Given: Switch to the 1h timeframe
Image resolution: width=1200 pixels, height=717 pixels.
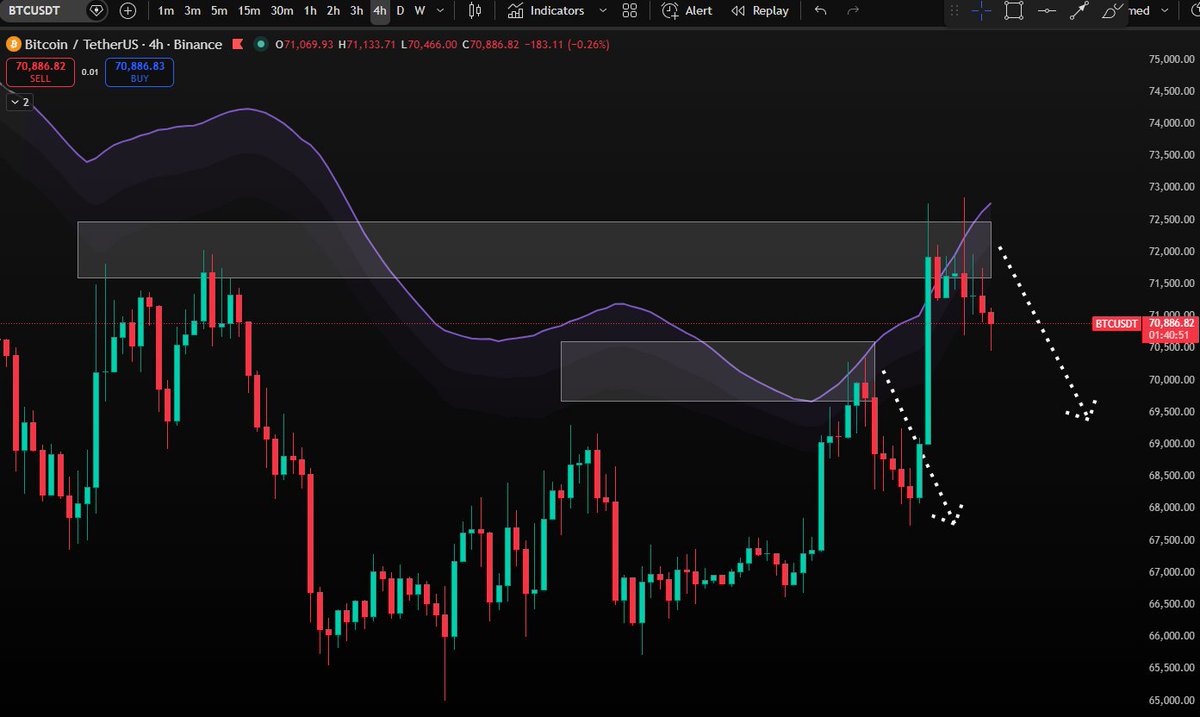Looking at the screenshot, I should pos(309,11).
